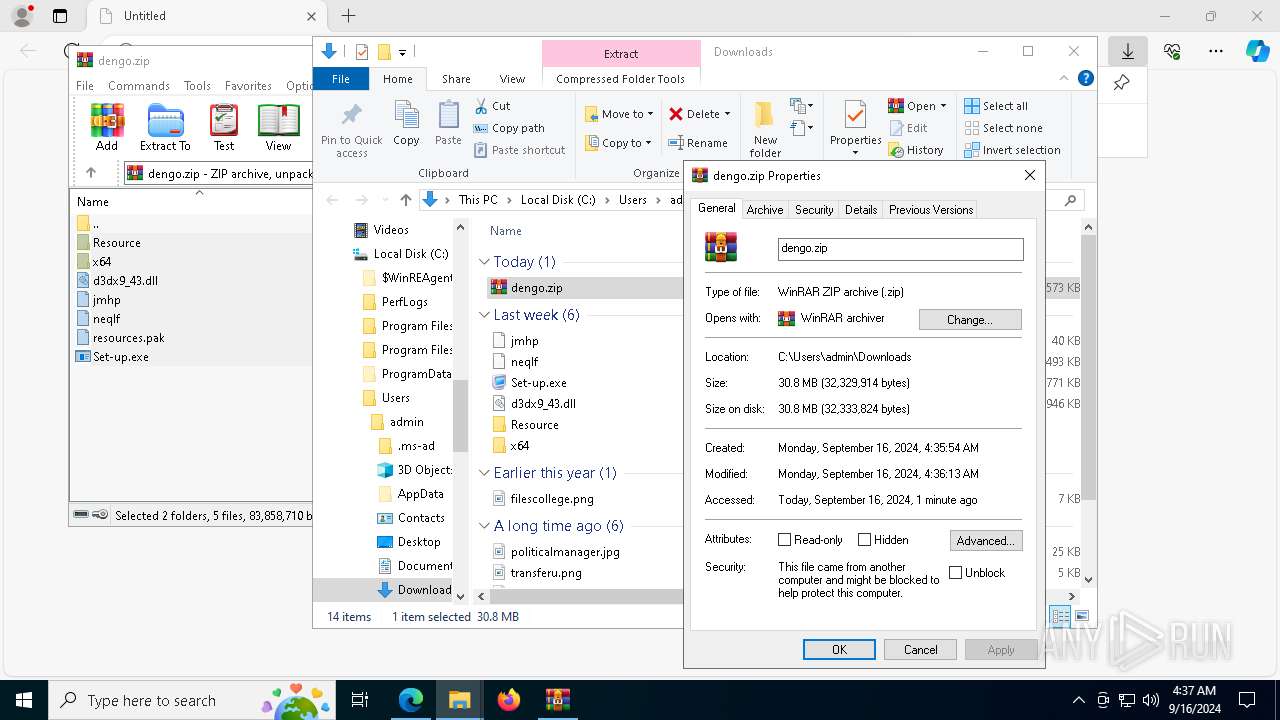
Task: Click the Advanced... button
Action: pyautogui.click(x=986, y=541)
